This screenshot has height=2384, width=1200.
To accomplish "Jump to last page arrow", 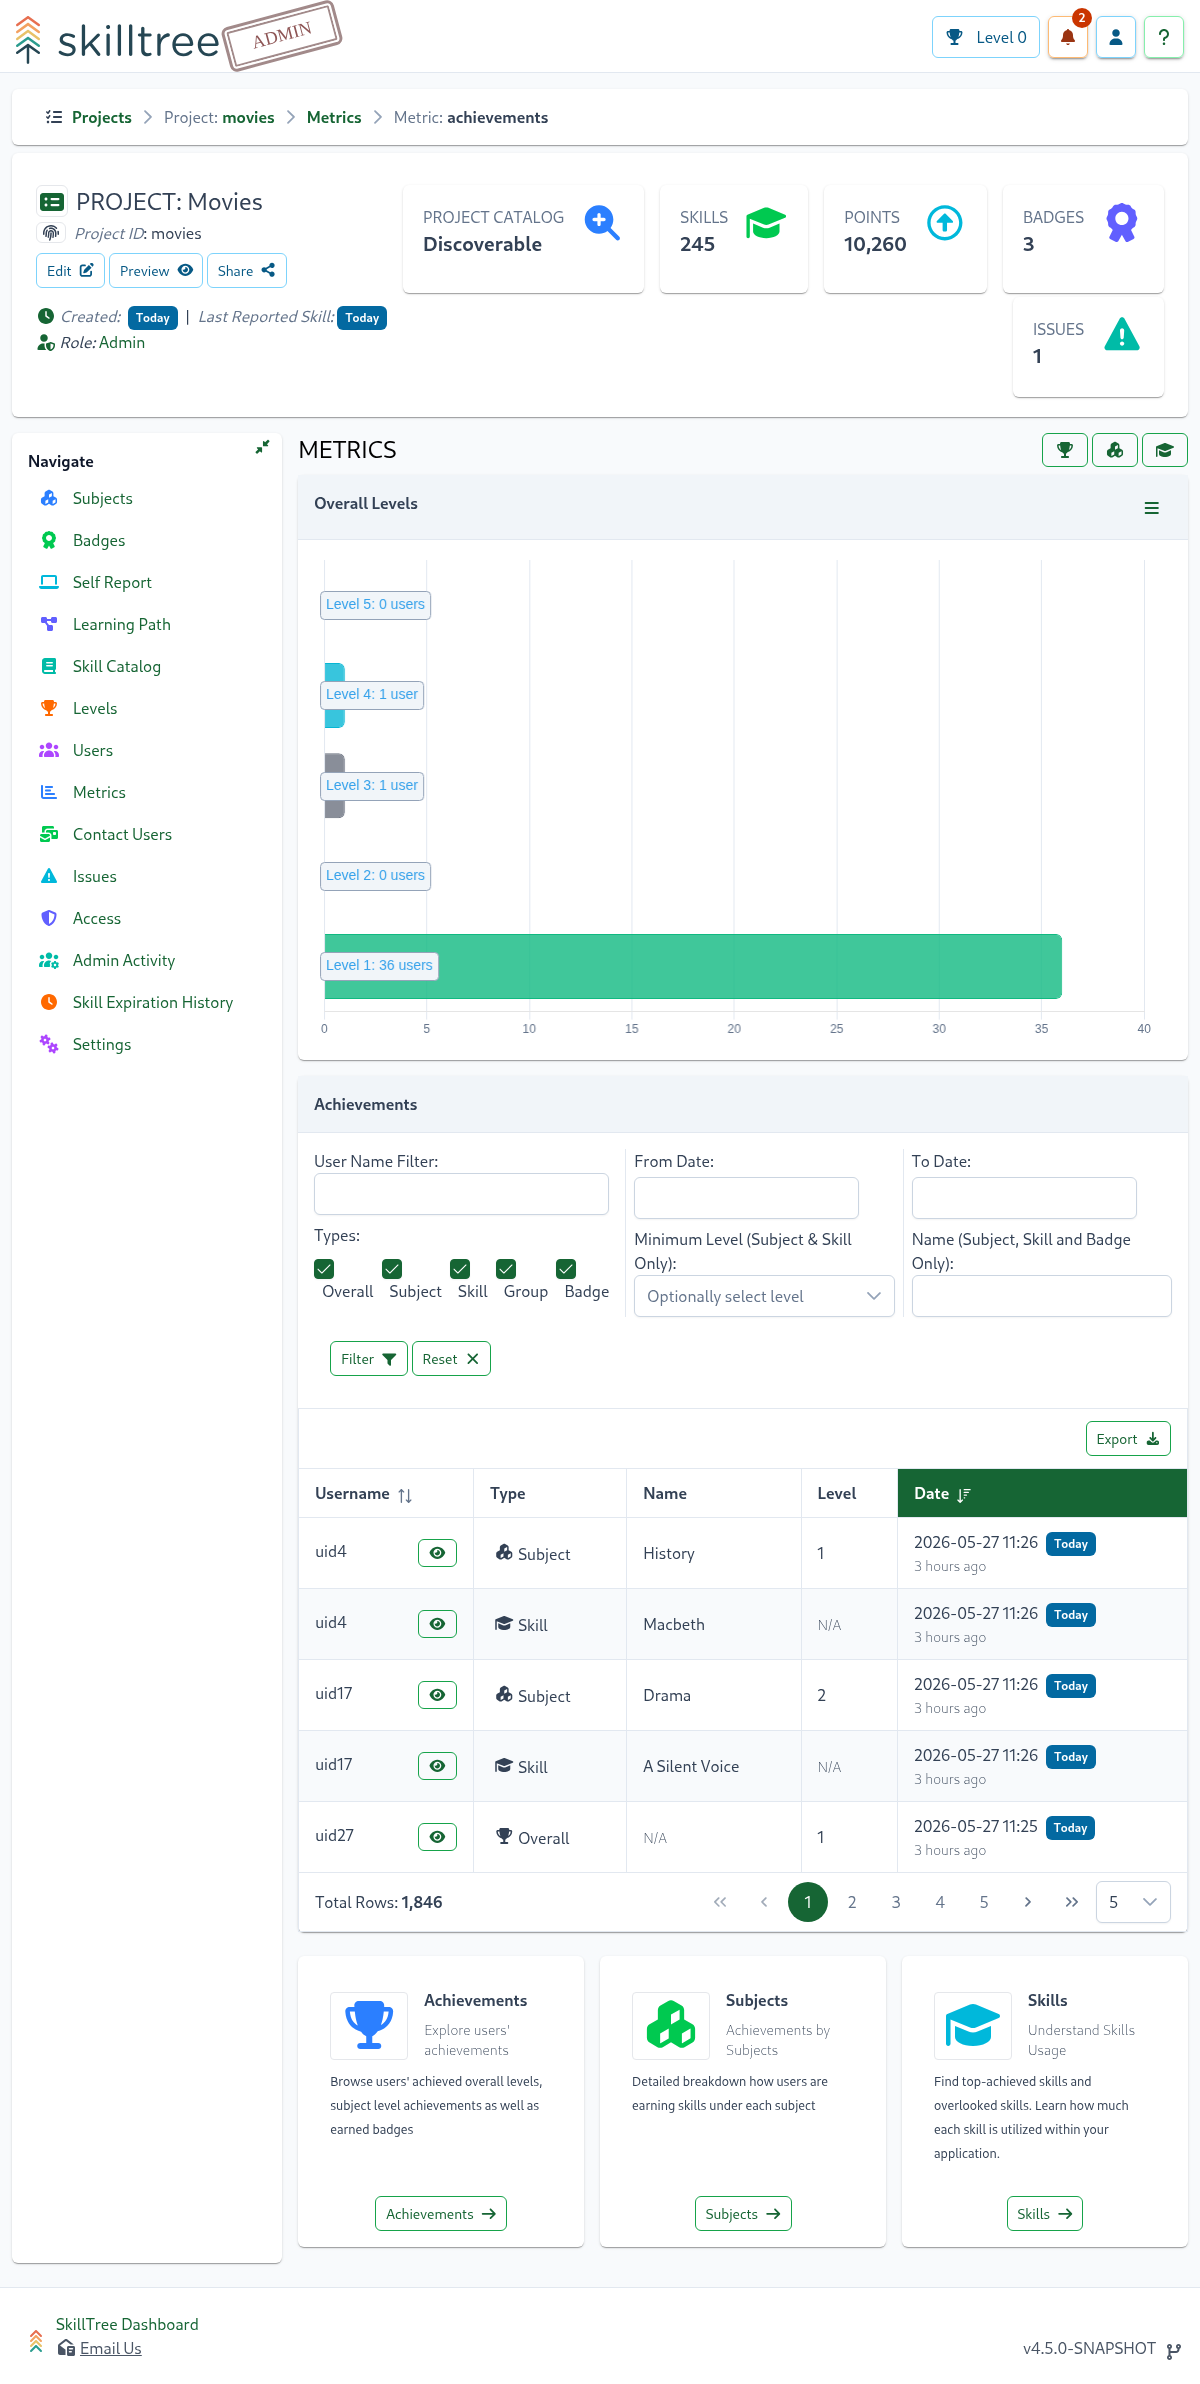I will tap(1072, 1902).
